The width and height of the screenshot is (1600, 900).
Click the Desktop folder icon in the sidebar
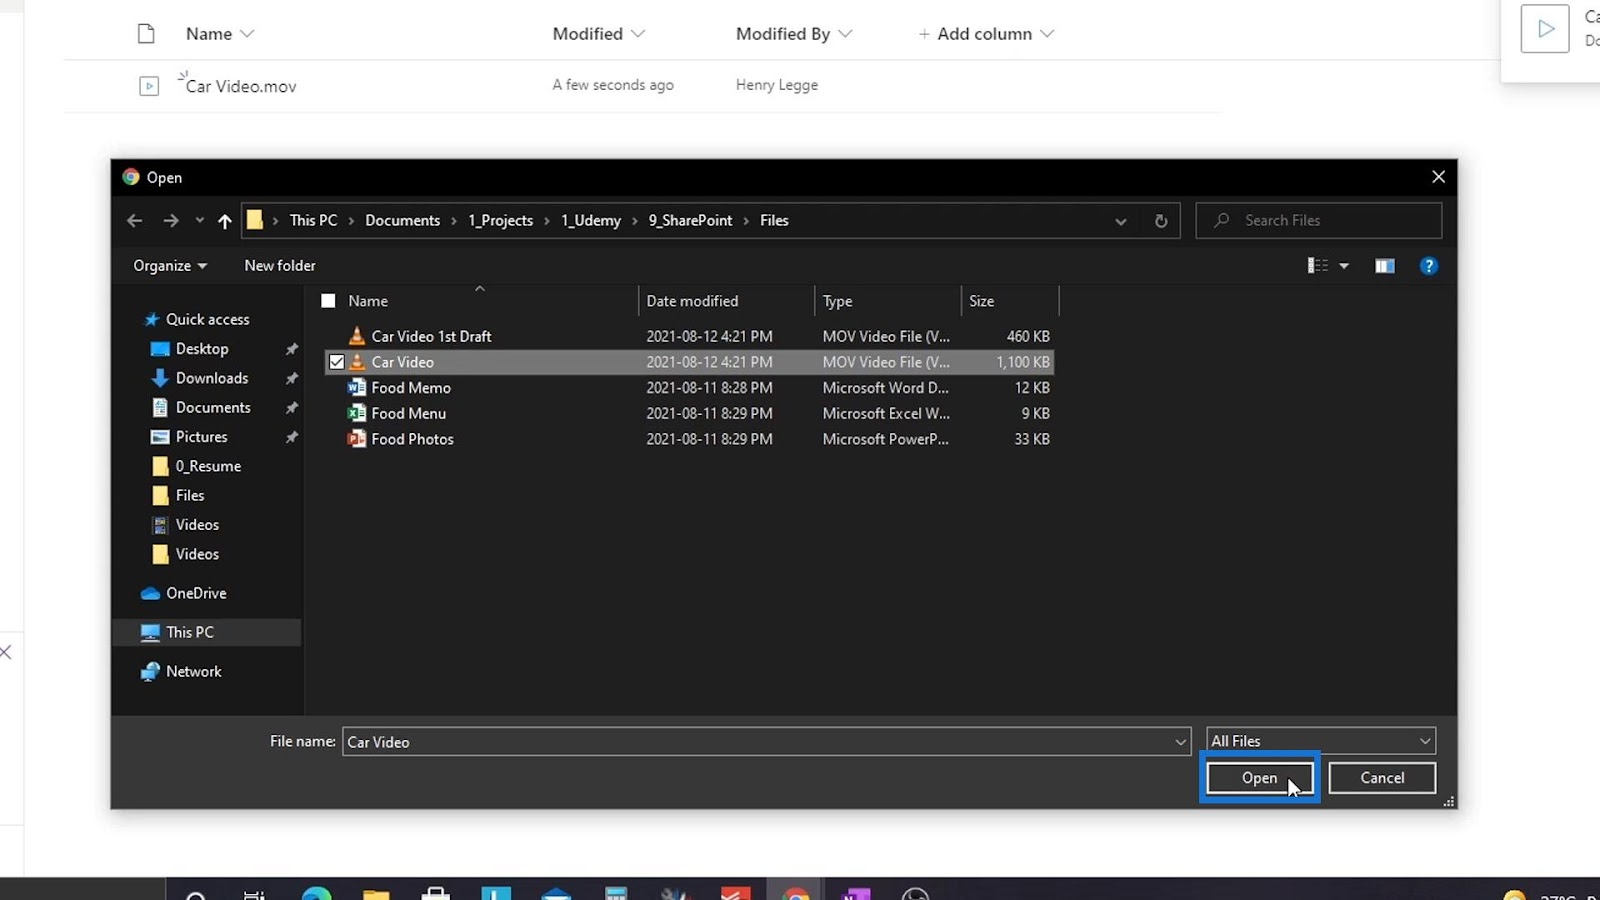click(x=160, y=349)
